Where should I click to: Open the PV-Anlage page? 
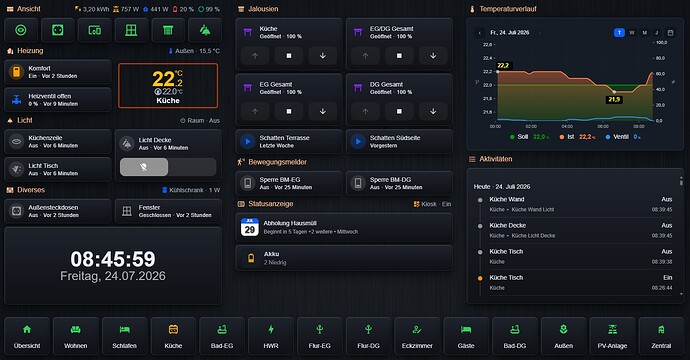[612, 336]
